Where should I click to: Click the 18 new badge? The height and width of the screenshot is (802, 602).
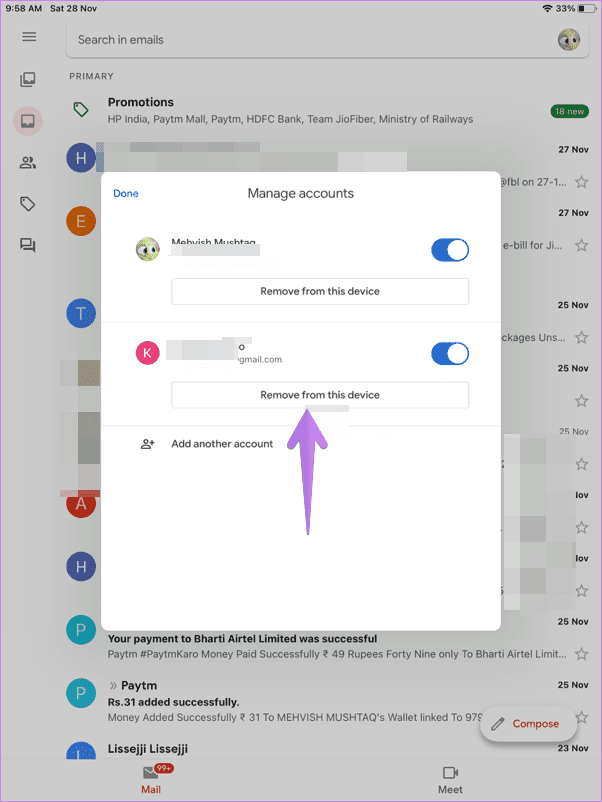click(569, 111)
